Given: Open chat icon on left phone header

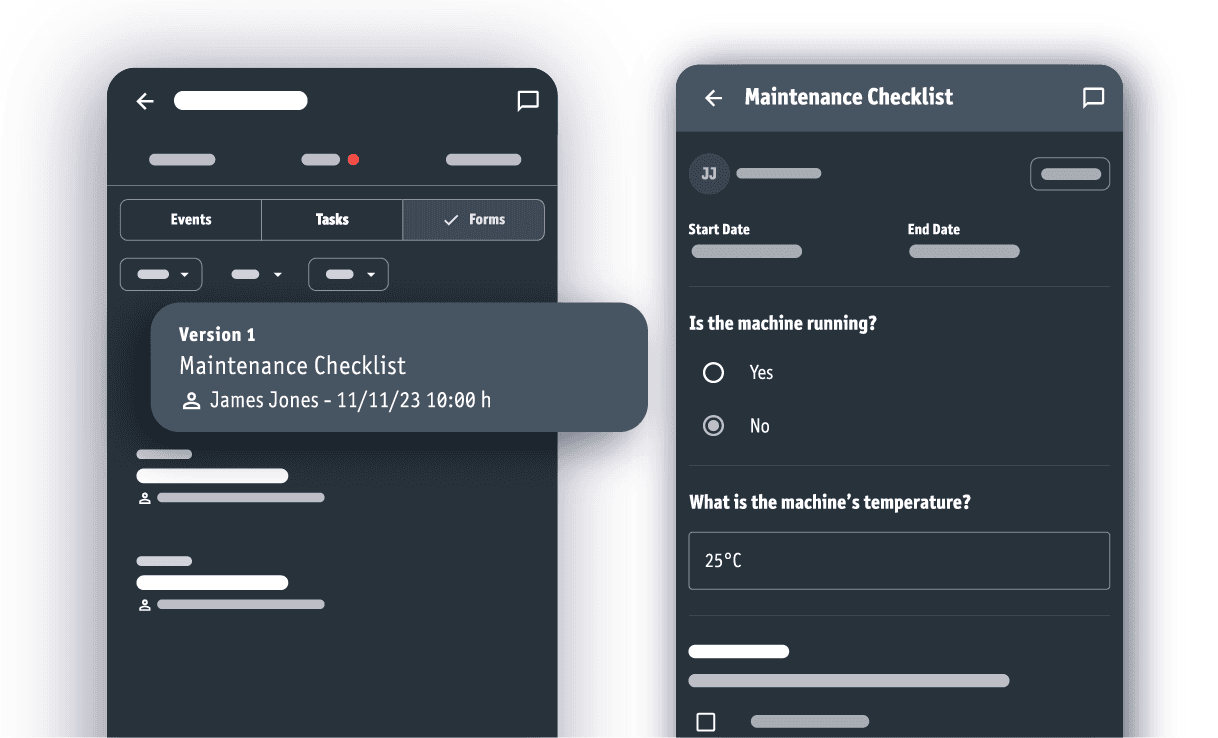Looking at the screenshot, I should click(527, 101).
